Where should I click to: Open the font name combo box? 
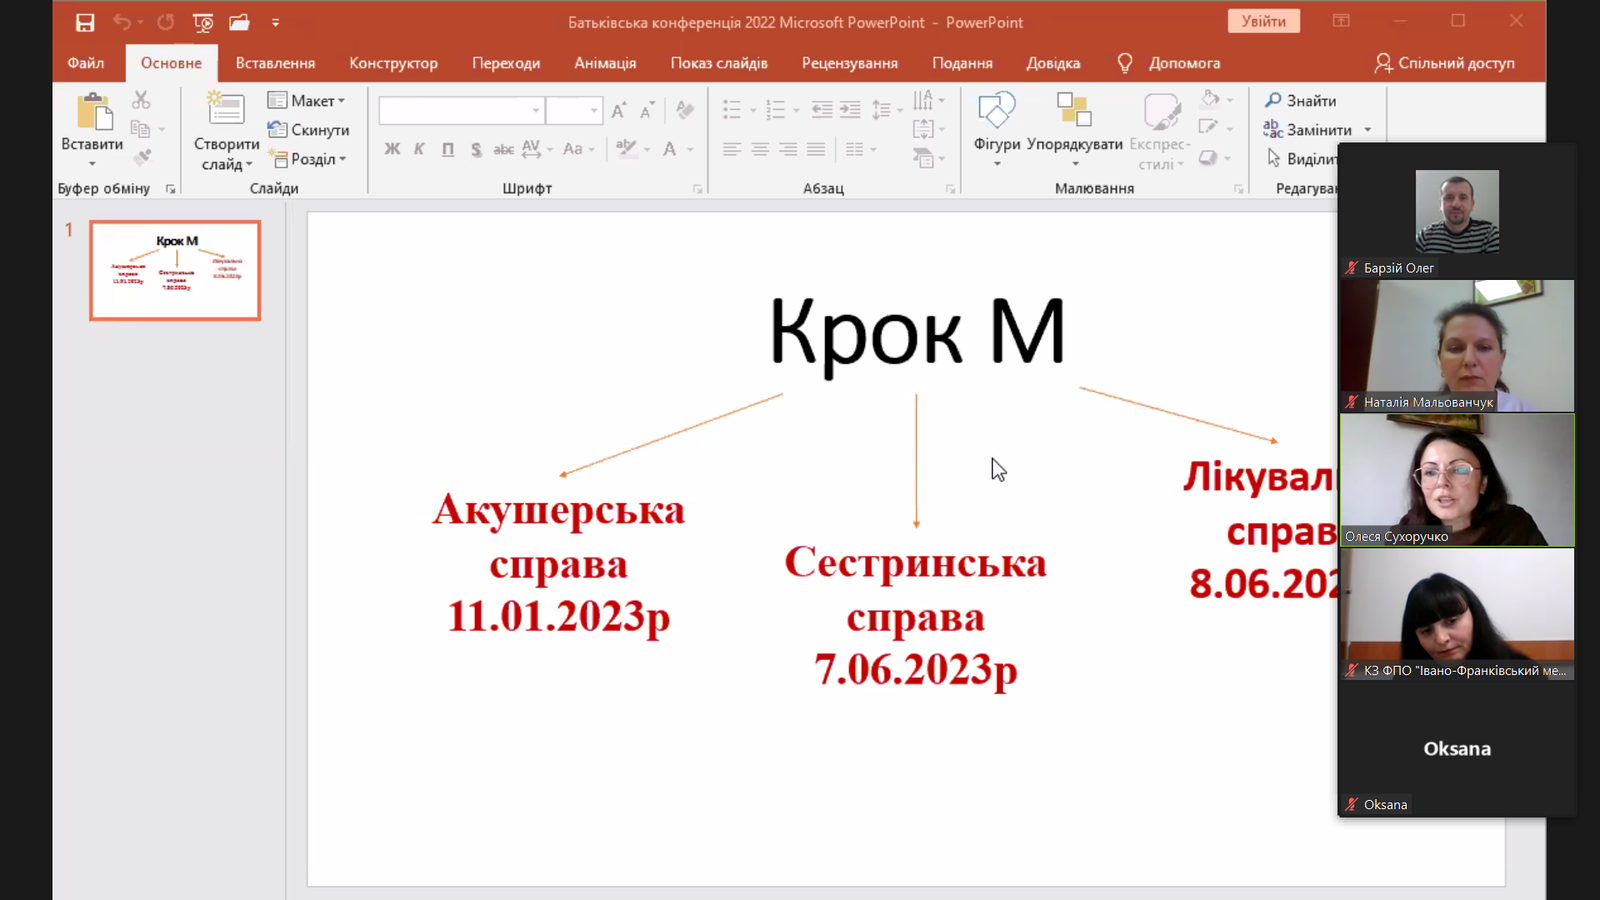click(461, 110)
